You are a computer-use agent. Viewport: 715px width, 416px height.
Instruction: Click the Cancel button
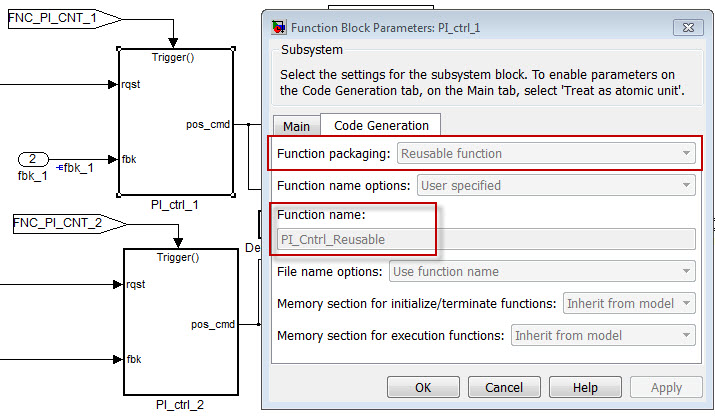(504, 387)
